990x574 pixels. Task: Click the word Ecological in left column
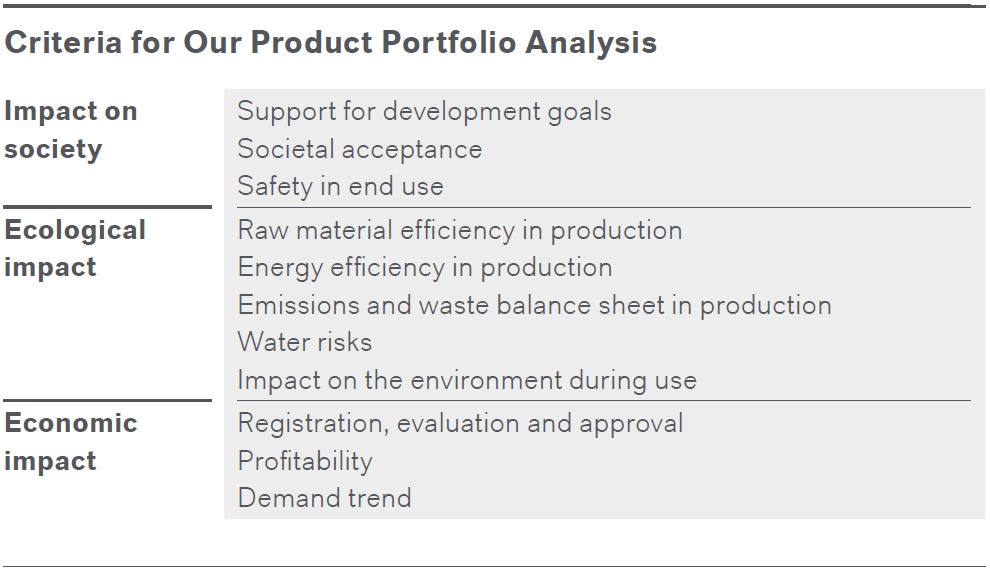tap(75, 230)
